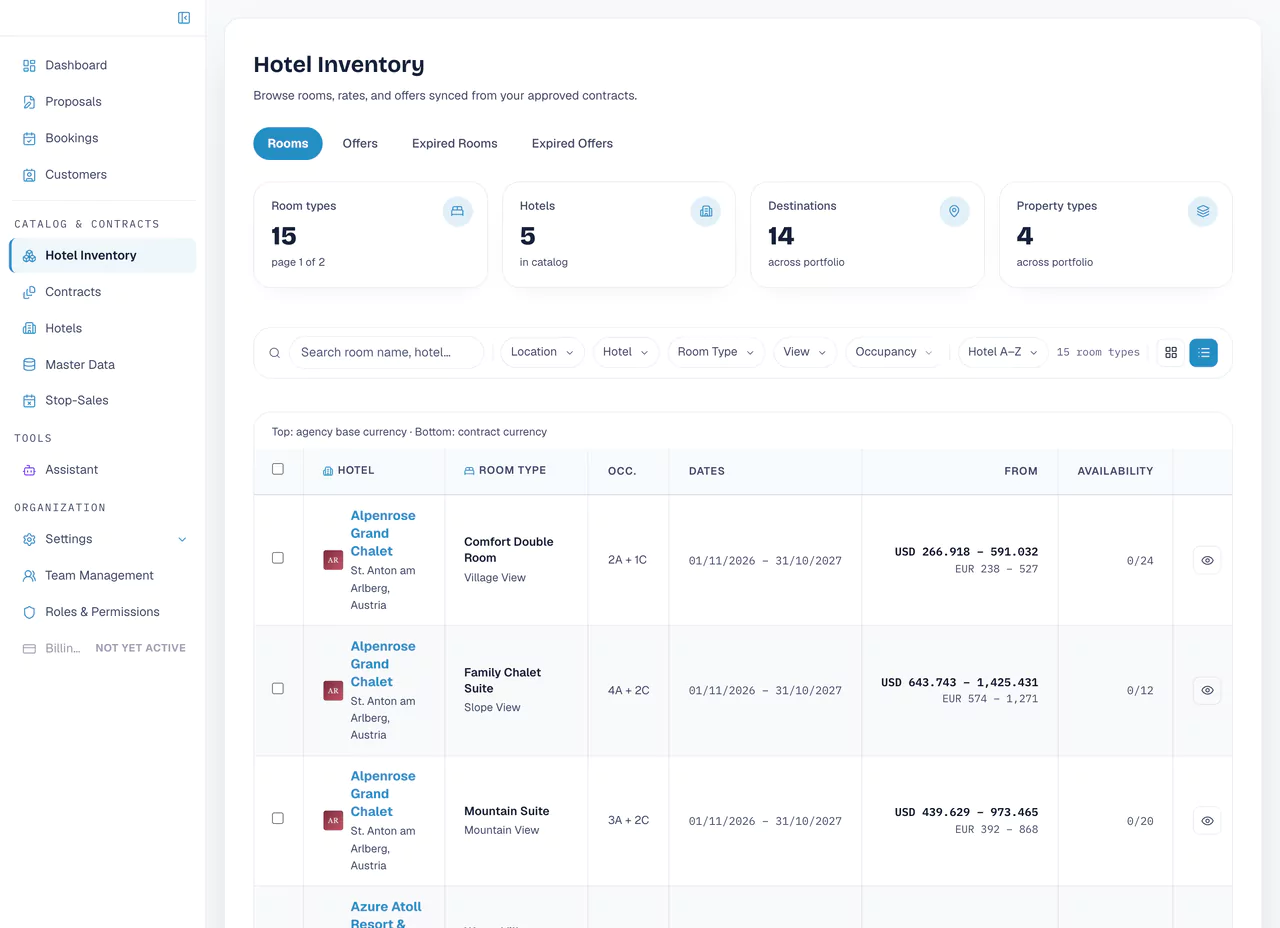1280x928 pixels.
Task: Expand the Settings submenu
Action: 102,539
